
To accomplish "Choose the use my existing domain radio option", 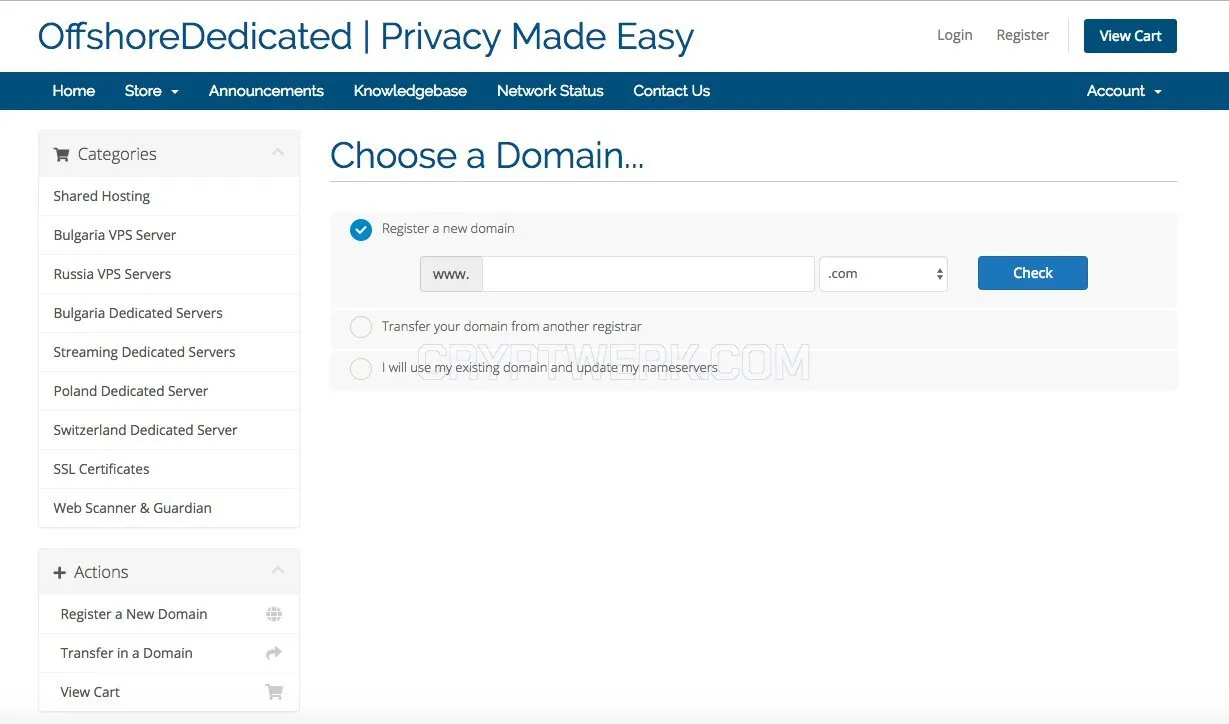I will 361,369.
